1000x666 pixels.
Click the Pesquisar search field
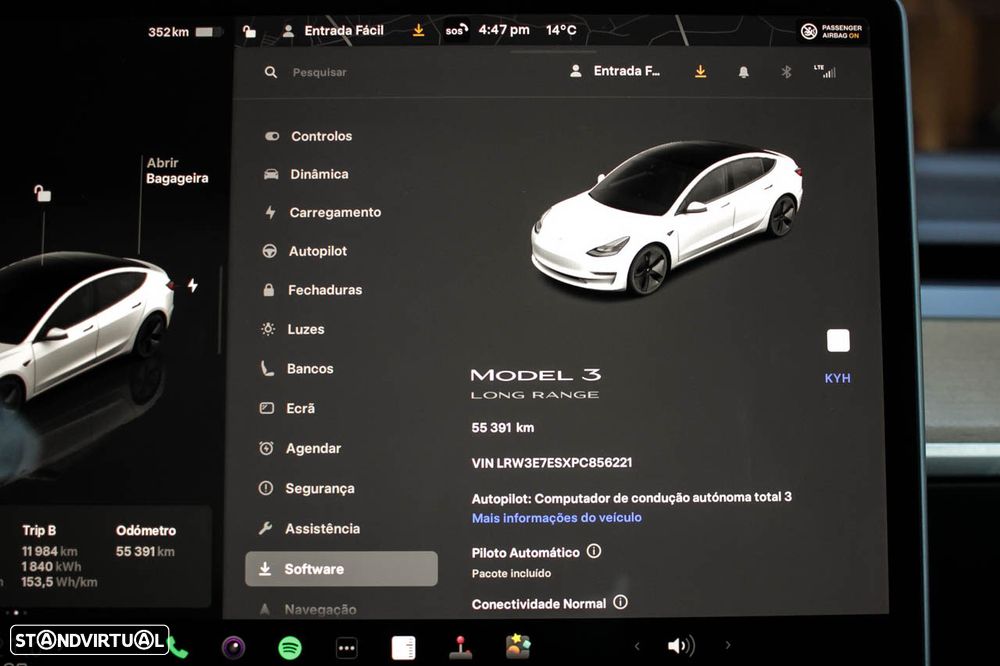tap(320, 72)
